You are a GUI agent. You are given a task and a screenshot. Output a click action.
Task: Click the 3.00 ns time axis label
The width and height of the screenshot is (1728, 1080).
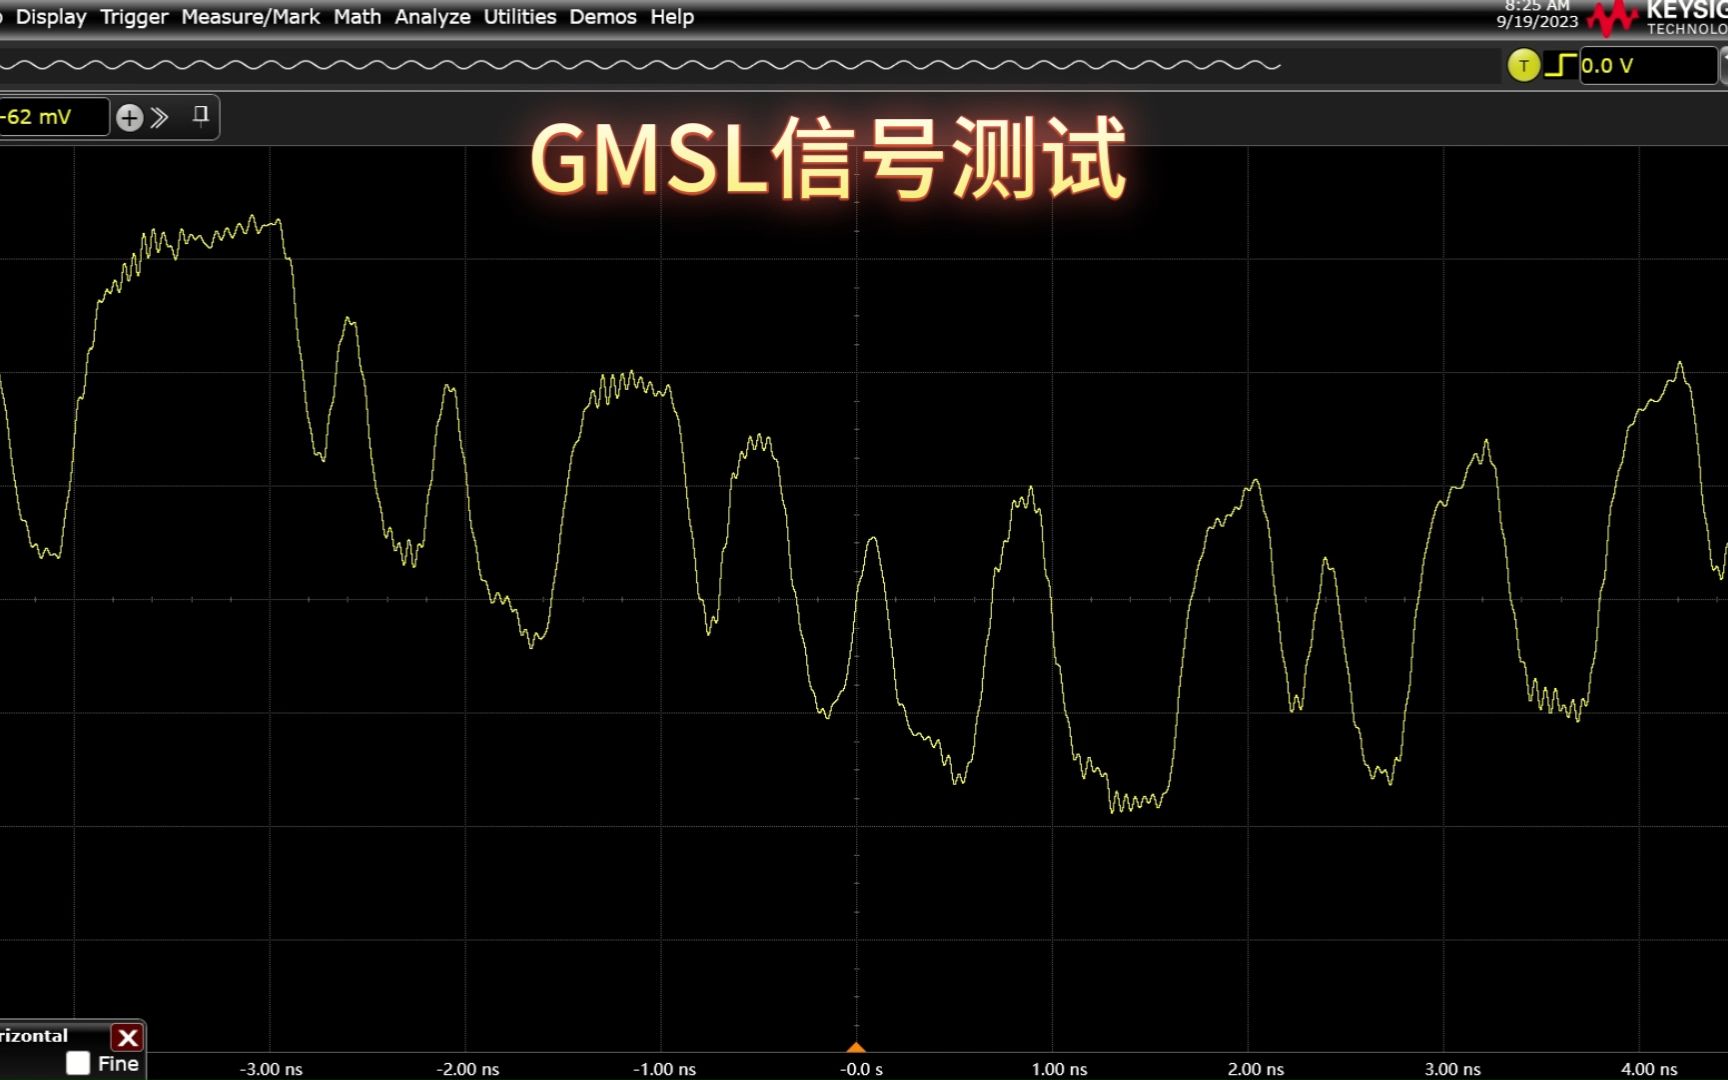coord(1452,1069)
